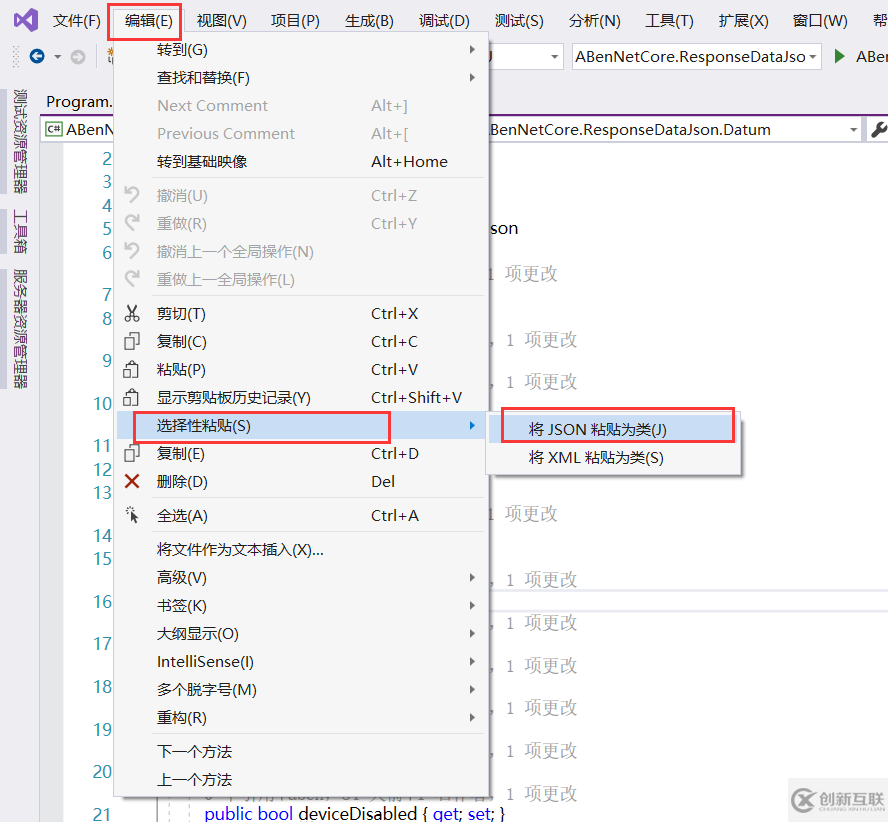This screenshot has height=822, width=888.
Task: Click the duplicate icon beside 复制(E)
Action: pyautogui.click(x=132, y=453)
